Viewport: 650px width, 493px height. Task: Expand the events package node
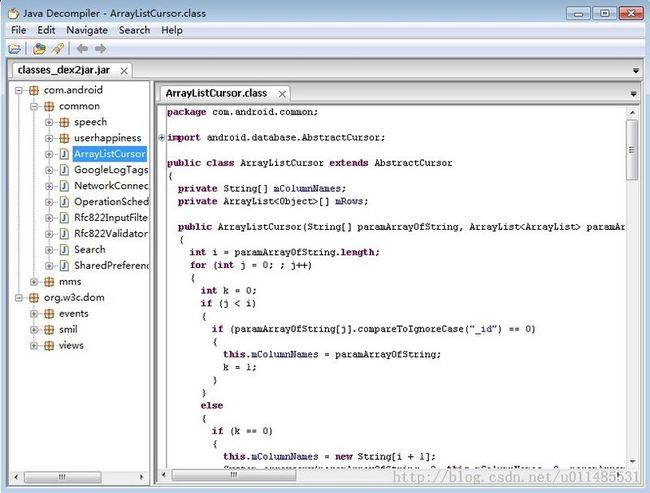34,314
